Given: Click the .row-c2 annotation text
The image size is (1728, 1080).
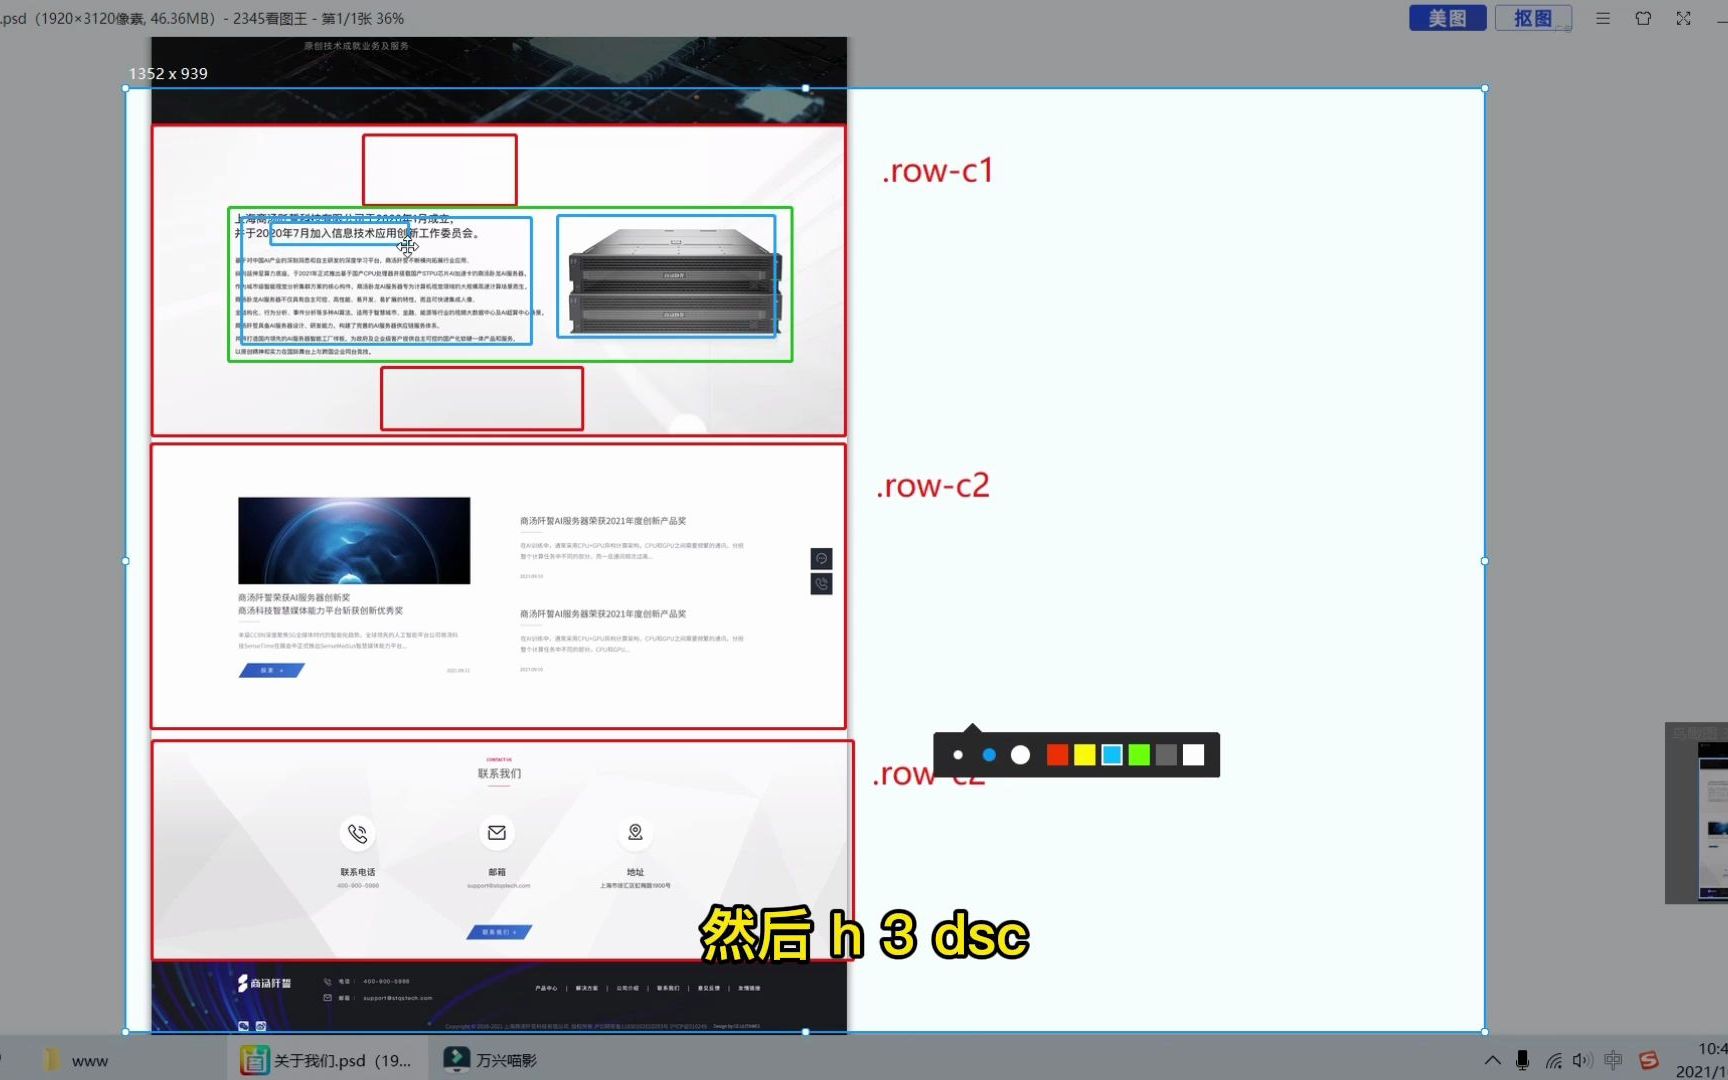Looking at the screenshot, I should pos(933,485).
